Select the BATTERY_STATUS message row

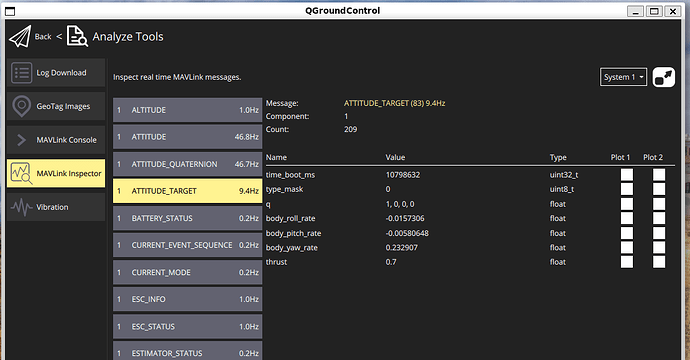coord(187,218)
